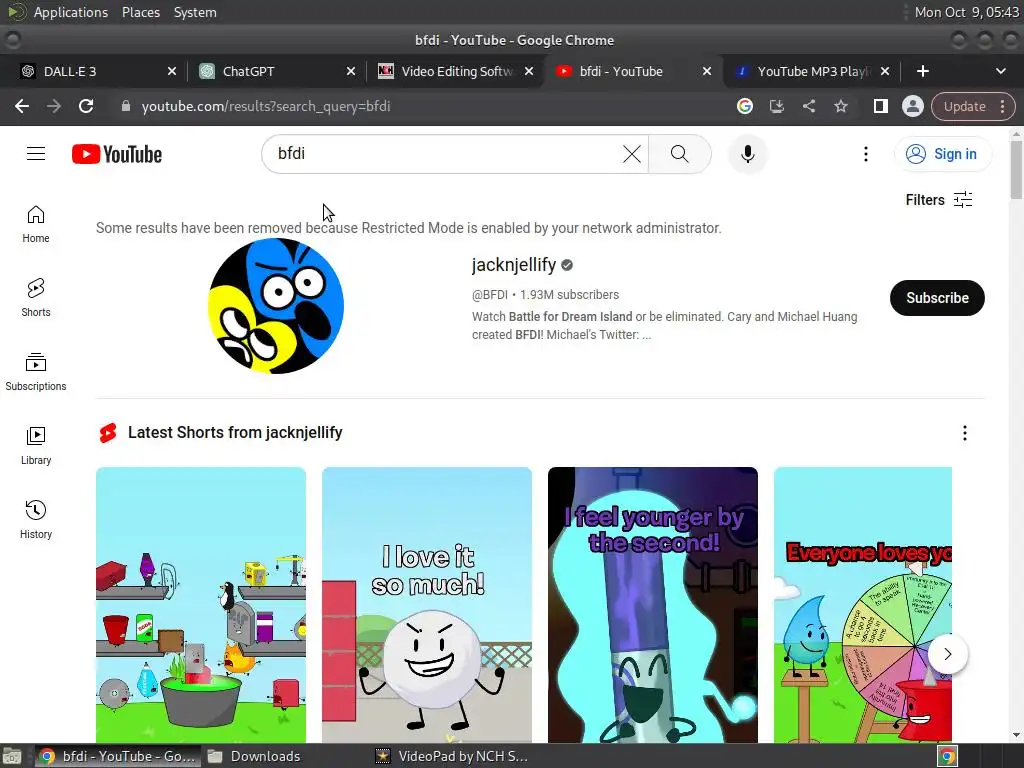The width and height of the screenshot is (1024, 768).
Task: Close the YouTube MP3 Playlist tab
Action: pos(885,71)
